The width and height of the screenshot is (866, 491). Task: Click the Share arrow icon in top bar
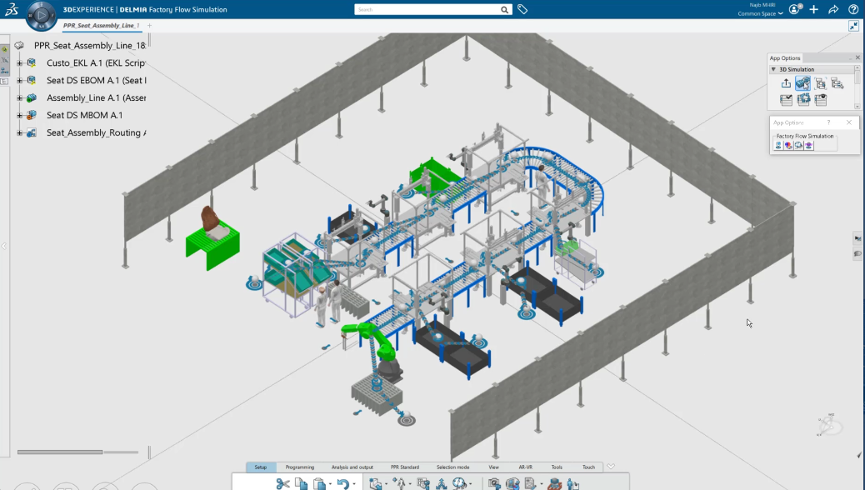tap(833, 9)
